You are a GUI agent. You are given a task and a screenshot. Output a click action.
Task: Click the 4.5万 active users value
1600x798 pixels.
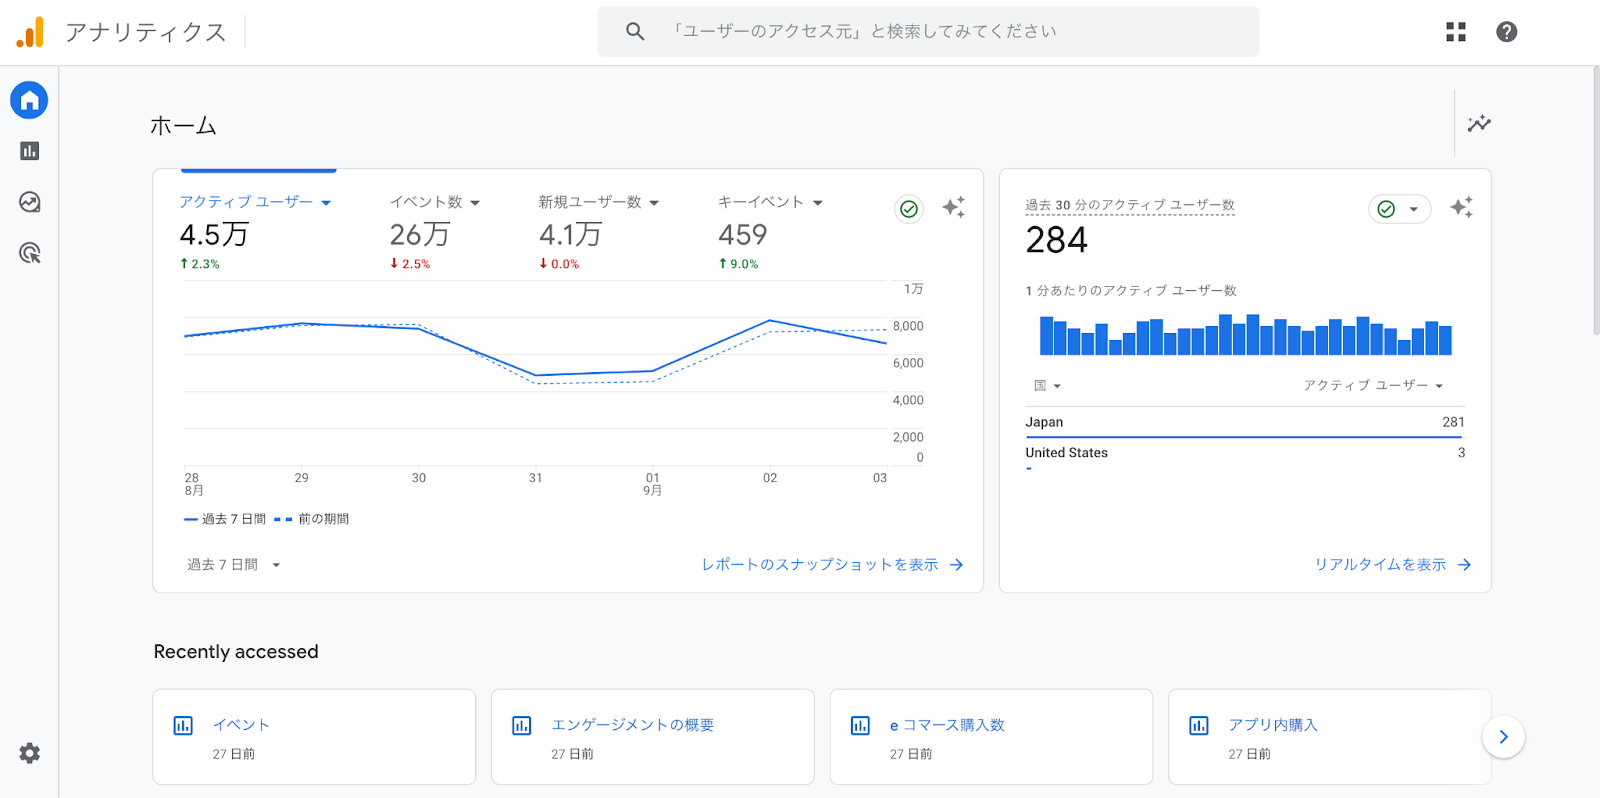pos(214,235)
